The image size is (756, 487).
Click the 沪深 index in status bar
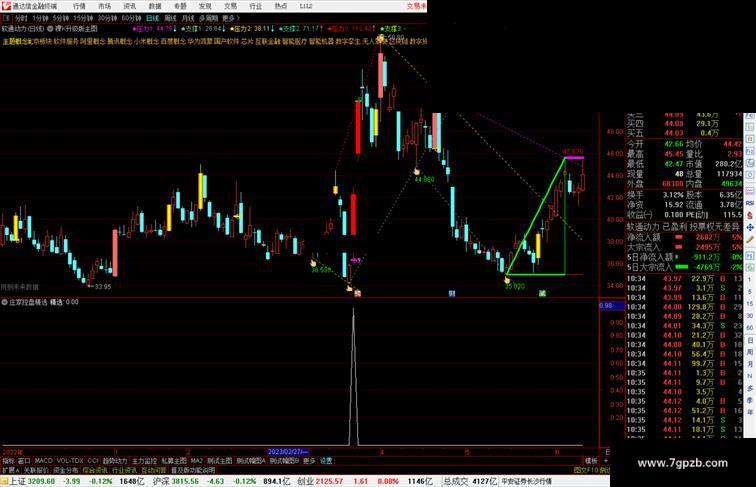coord(161,481)
